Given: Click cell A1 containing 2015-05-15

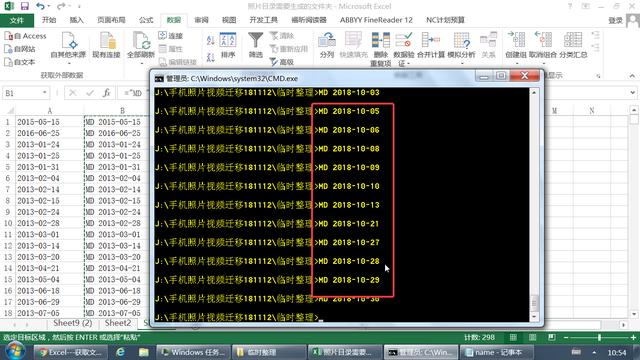Looking at the screenshot, I should 49,122.
